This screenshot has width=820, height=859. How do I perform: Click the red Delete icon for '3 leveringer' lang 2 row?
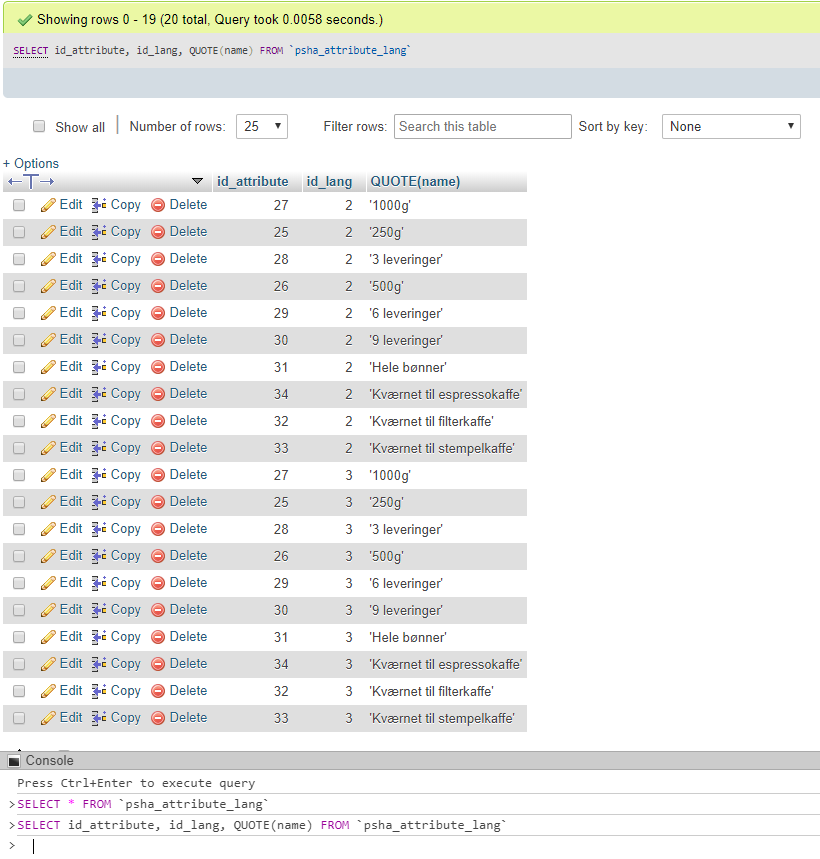pyautogui.click(x=158, y=259)
